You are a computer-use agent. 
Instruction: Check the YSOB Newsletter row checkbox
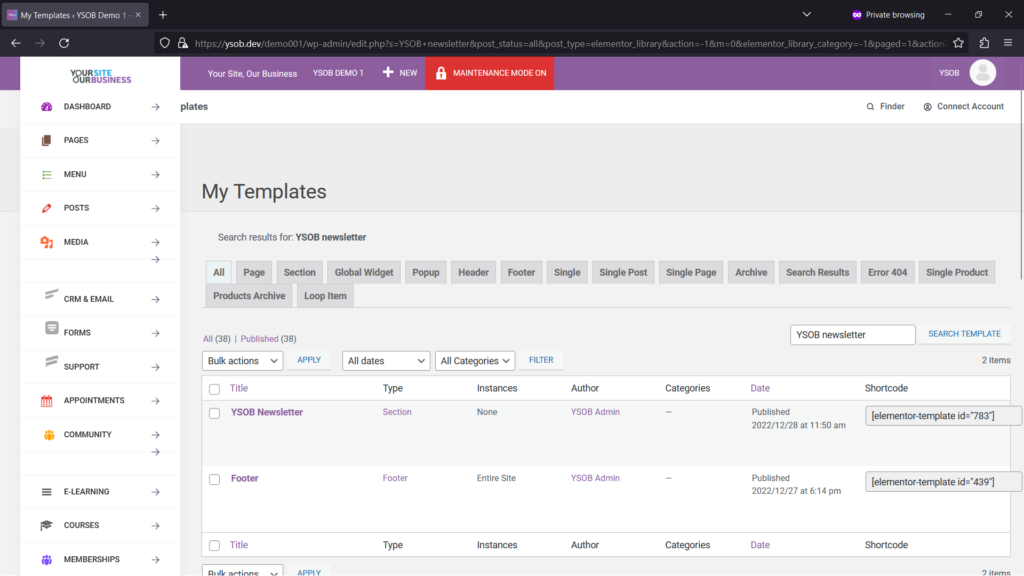click(214, 413)
